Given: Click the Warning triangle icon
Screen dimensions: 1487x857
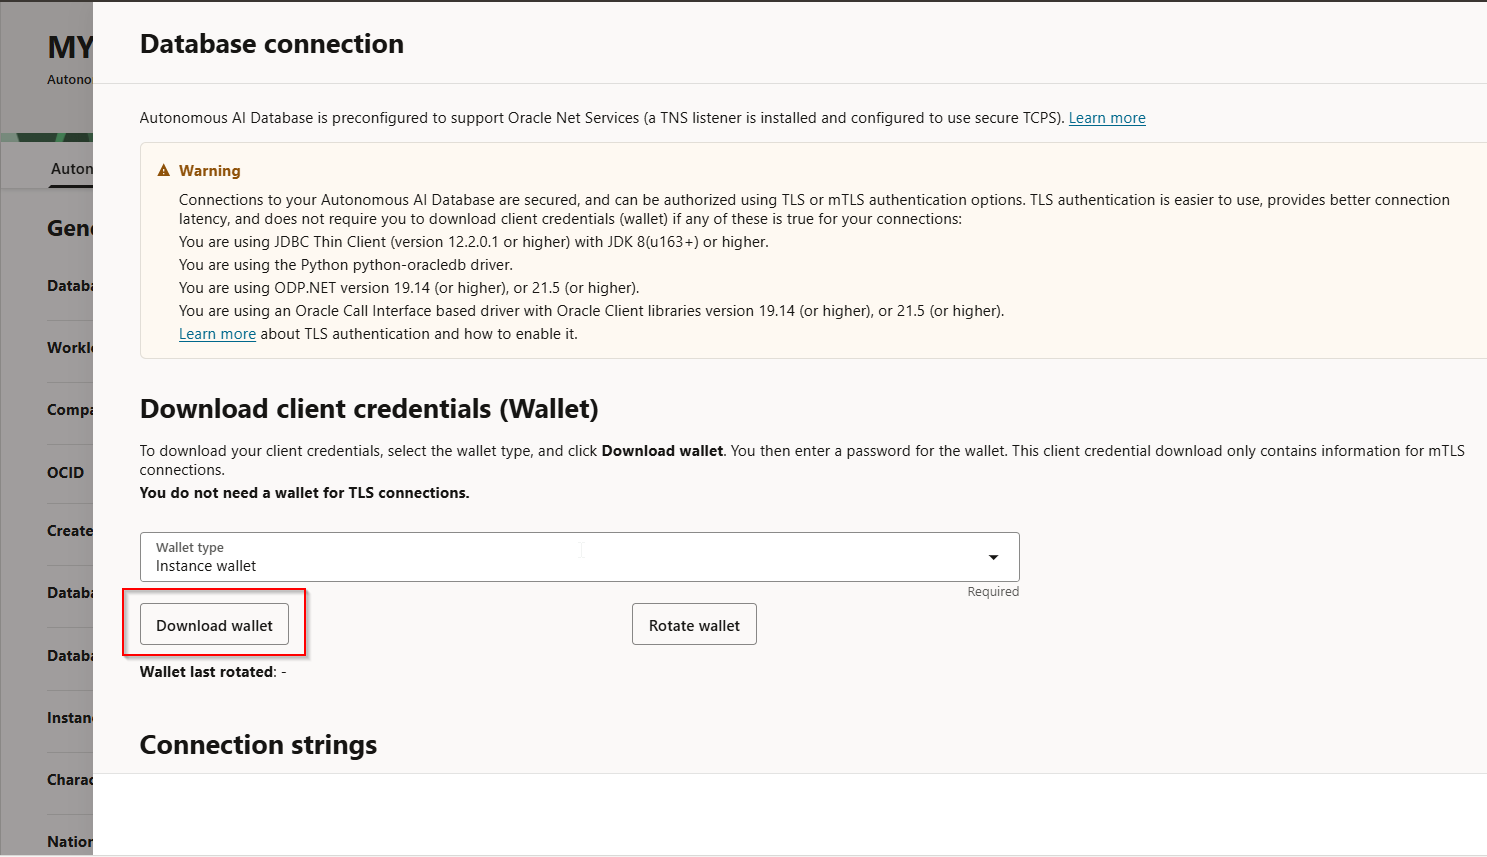Looking at the screenshot, I should click(x=163, y=170).
